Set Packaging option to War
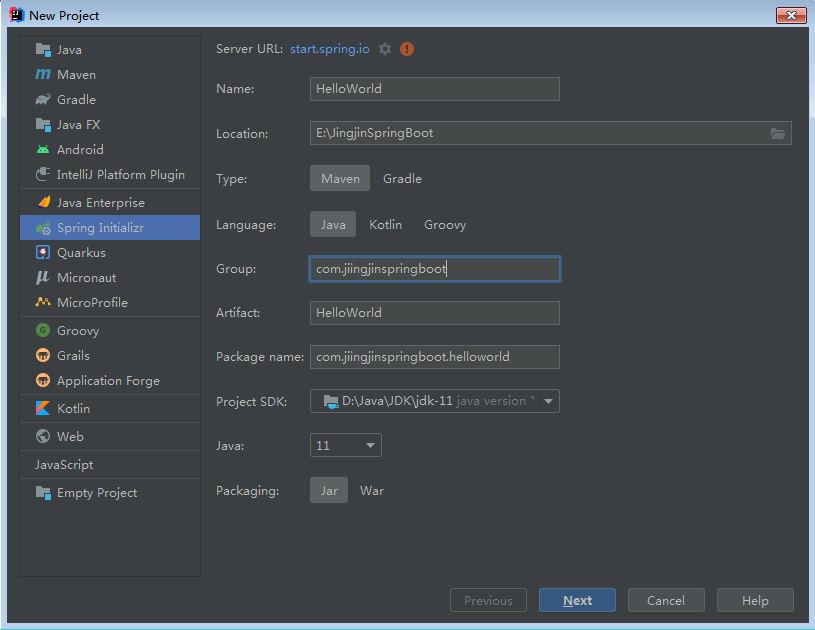 coord(372,491)
